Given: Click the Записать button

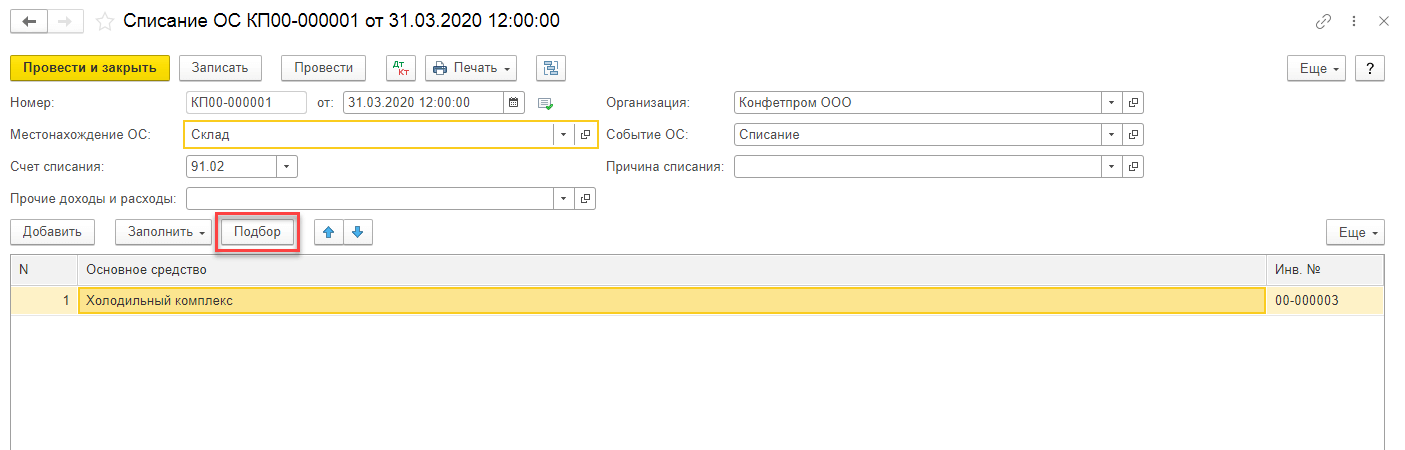Looking at the screenshot, I should pos(220,68).
